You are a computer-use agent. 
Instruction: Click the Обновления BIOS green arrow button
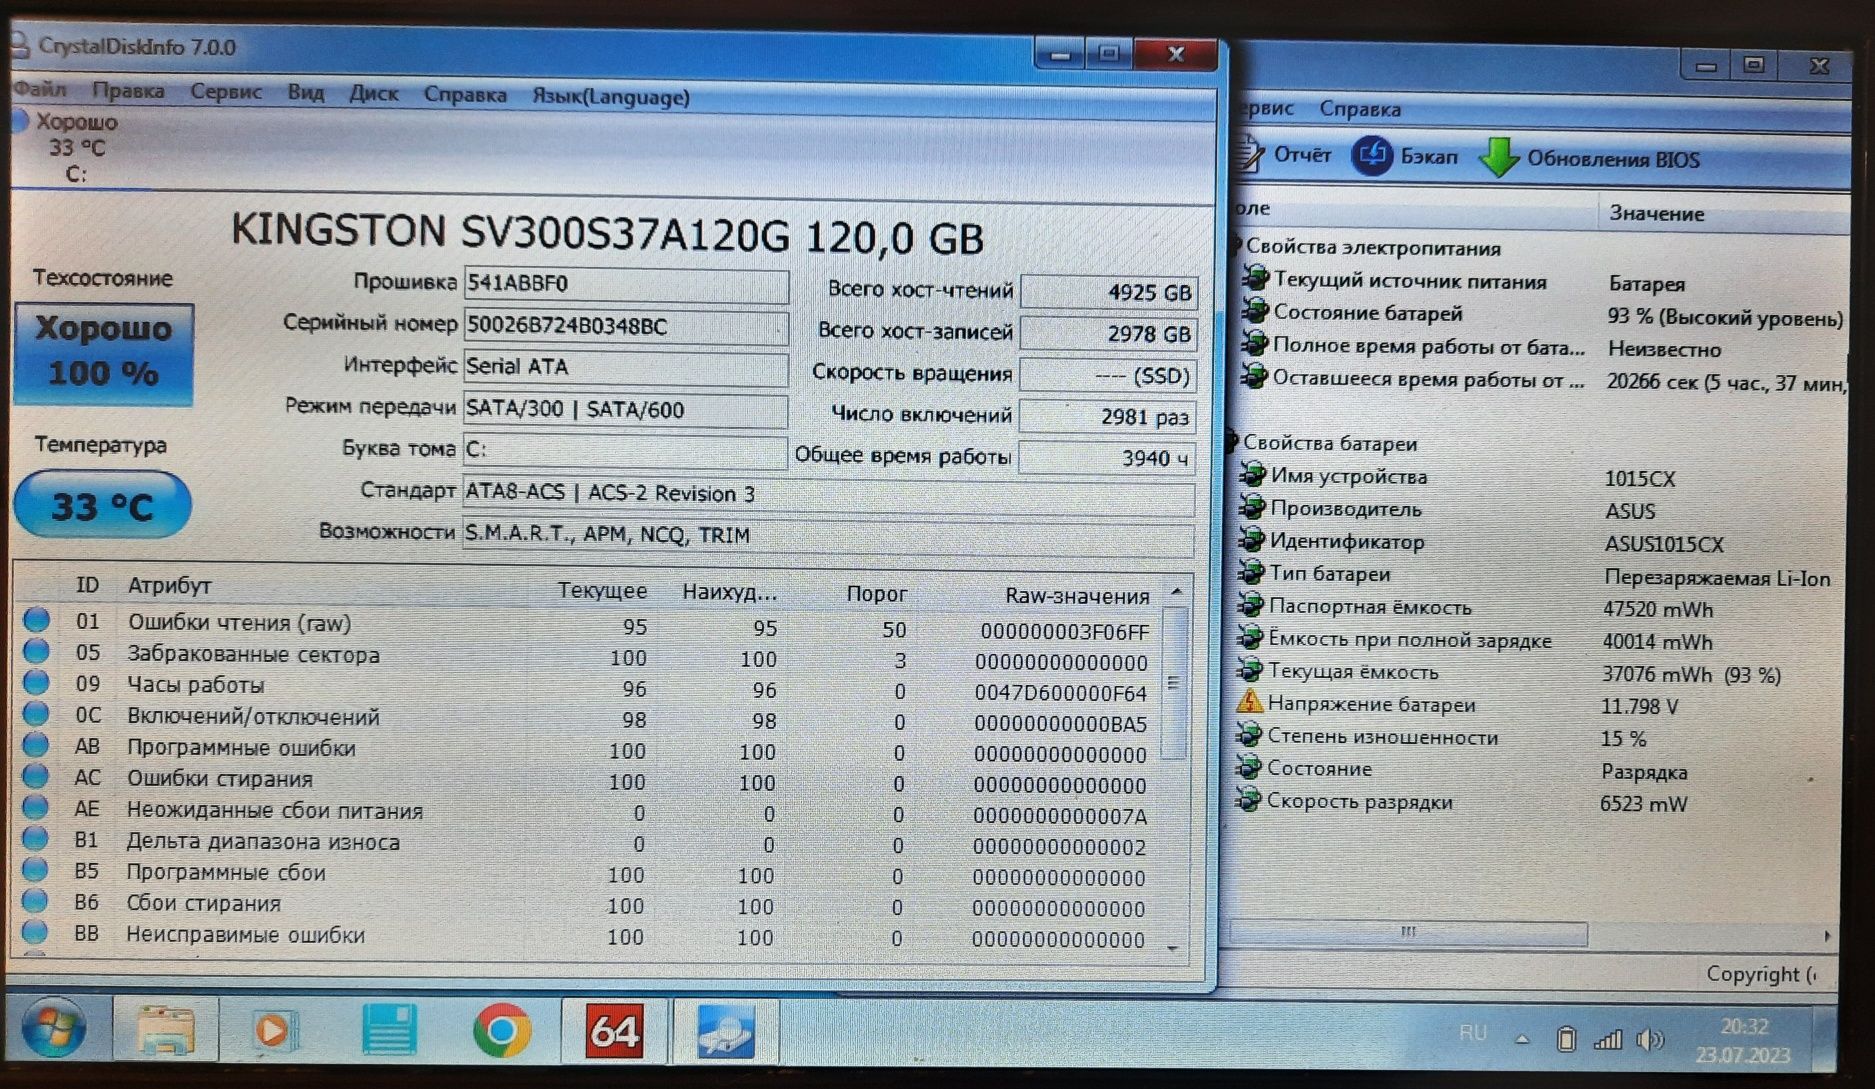(x=1590, y=158)
